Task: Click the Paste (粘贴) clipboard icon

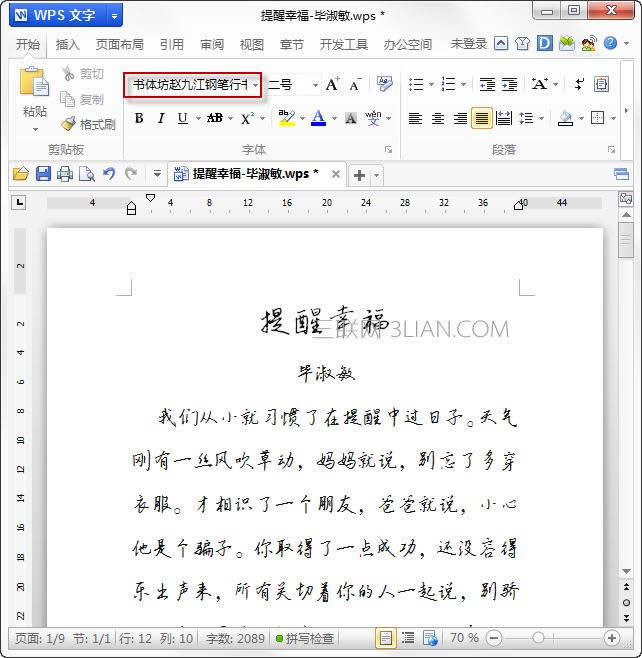Action: [34, 82]
